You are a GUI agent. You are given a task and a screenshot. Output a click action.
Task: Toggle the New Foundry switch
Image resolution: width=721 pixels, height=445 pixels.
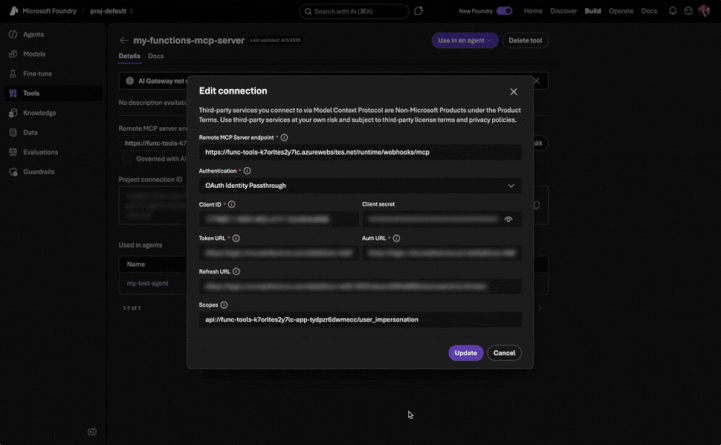(504, 11)
